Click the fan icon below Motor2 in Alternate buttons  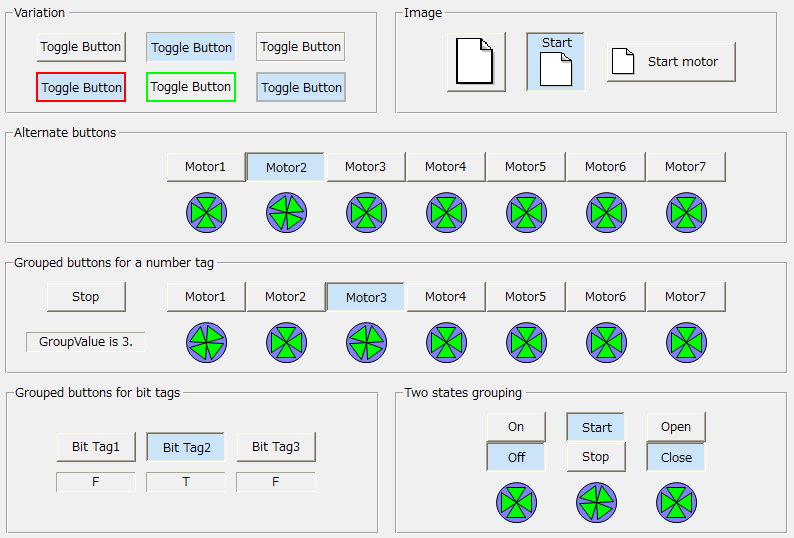286,213
